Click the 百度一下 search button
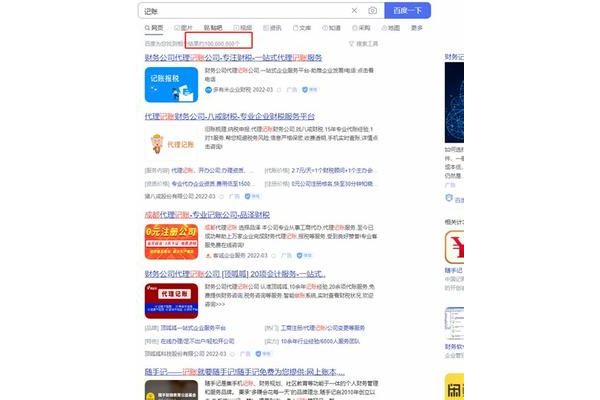 [408, 10]
